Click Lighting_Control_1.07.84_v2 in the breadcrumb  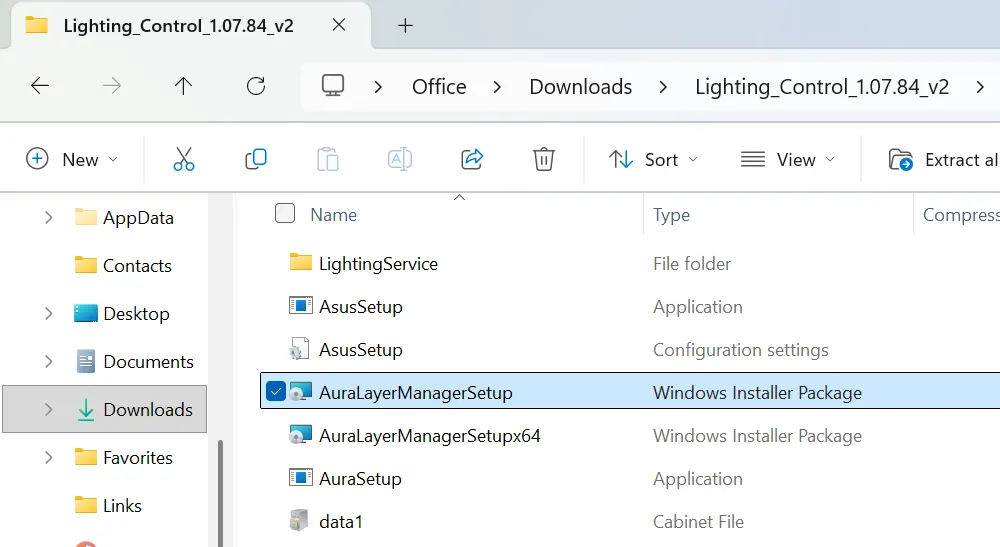[x=822, y=87]
